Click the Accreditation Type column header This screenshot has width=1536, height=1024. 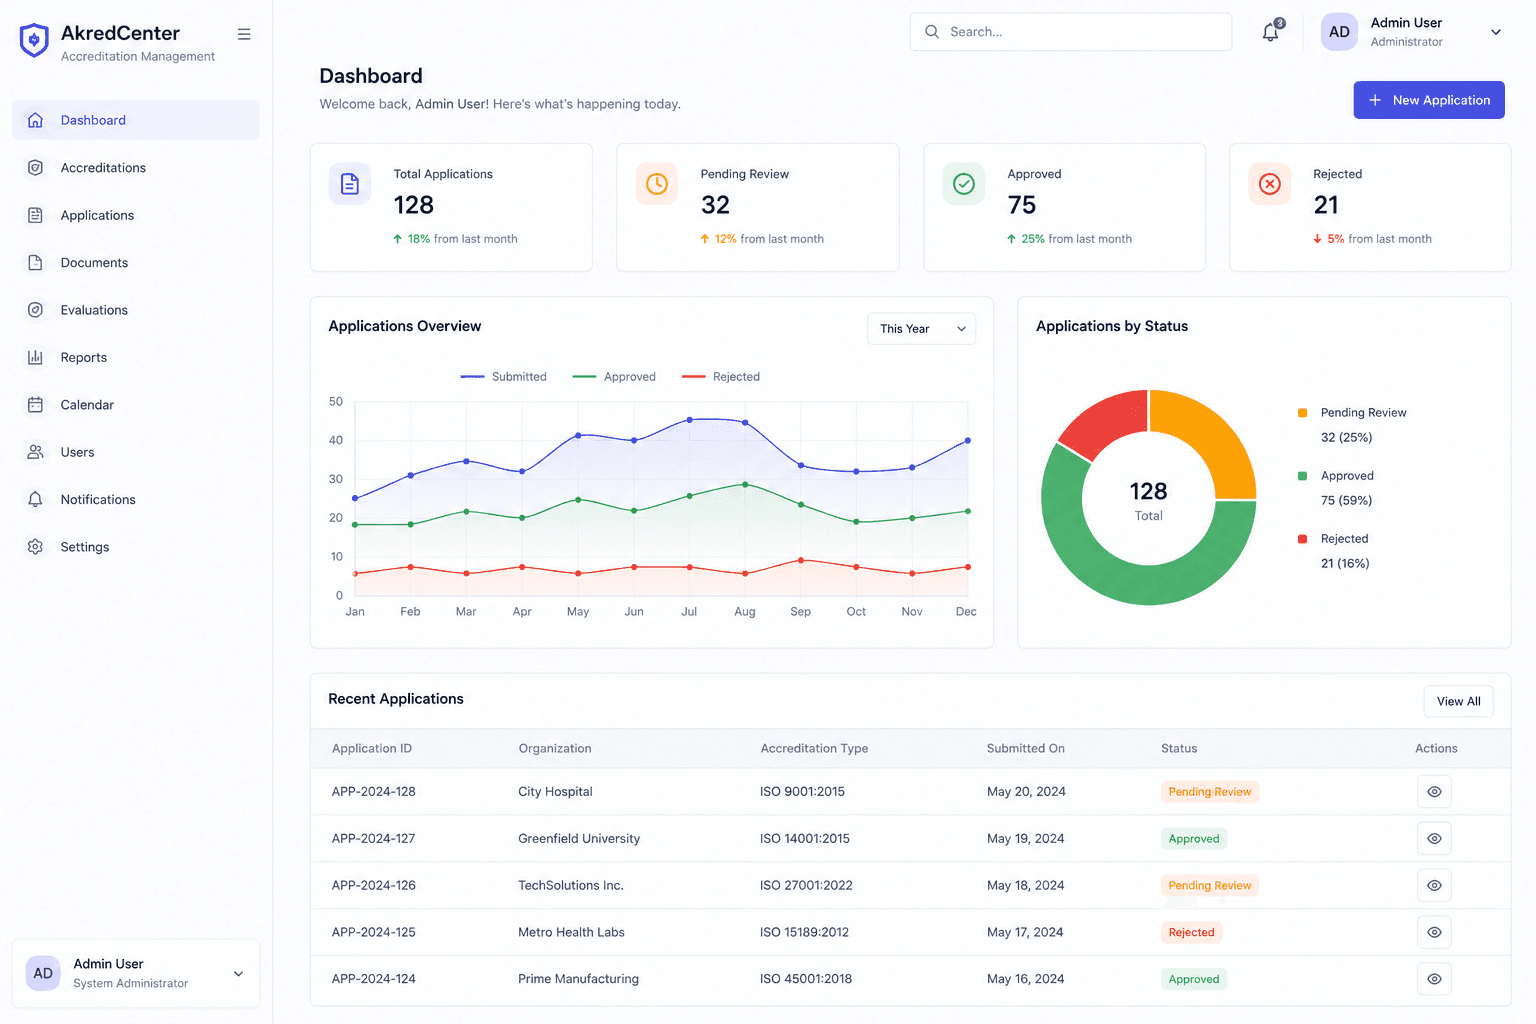814,749
